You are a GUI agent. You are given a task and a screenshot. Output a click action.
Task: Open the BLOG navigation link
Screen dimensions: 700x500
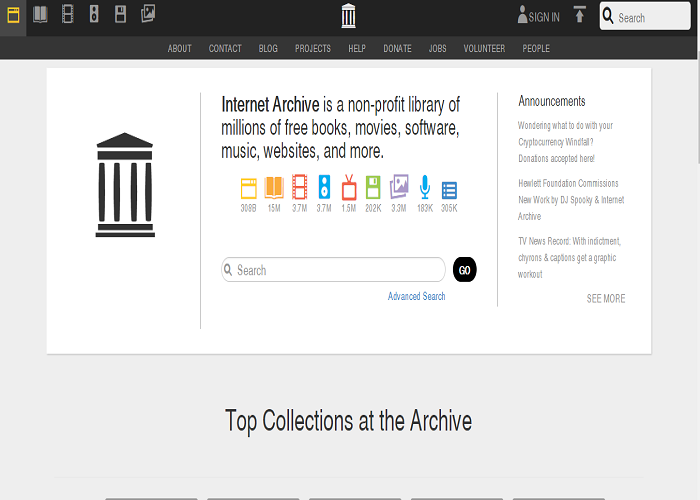click(268, 49)
